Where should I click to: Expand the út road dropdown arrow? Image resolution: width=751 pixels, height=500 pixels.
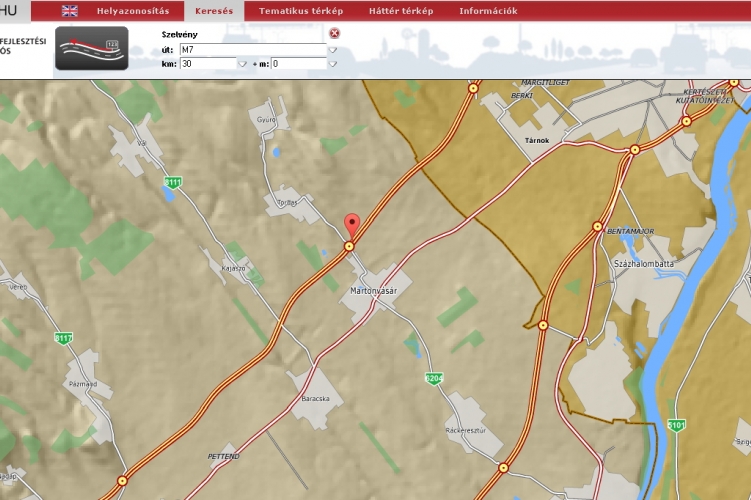[x=333, y=49]
